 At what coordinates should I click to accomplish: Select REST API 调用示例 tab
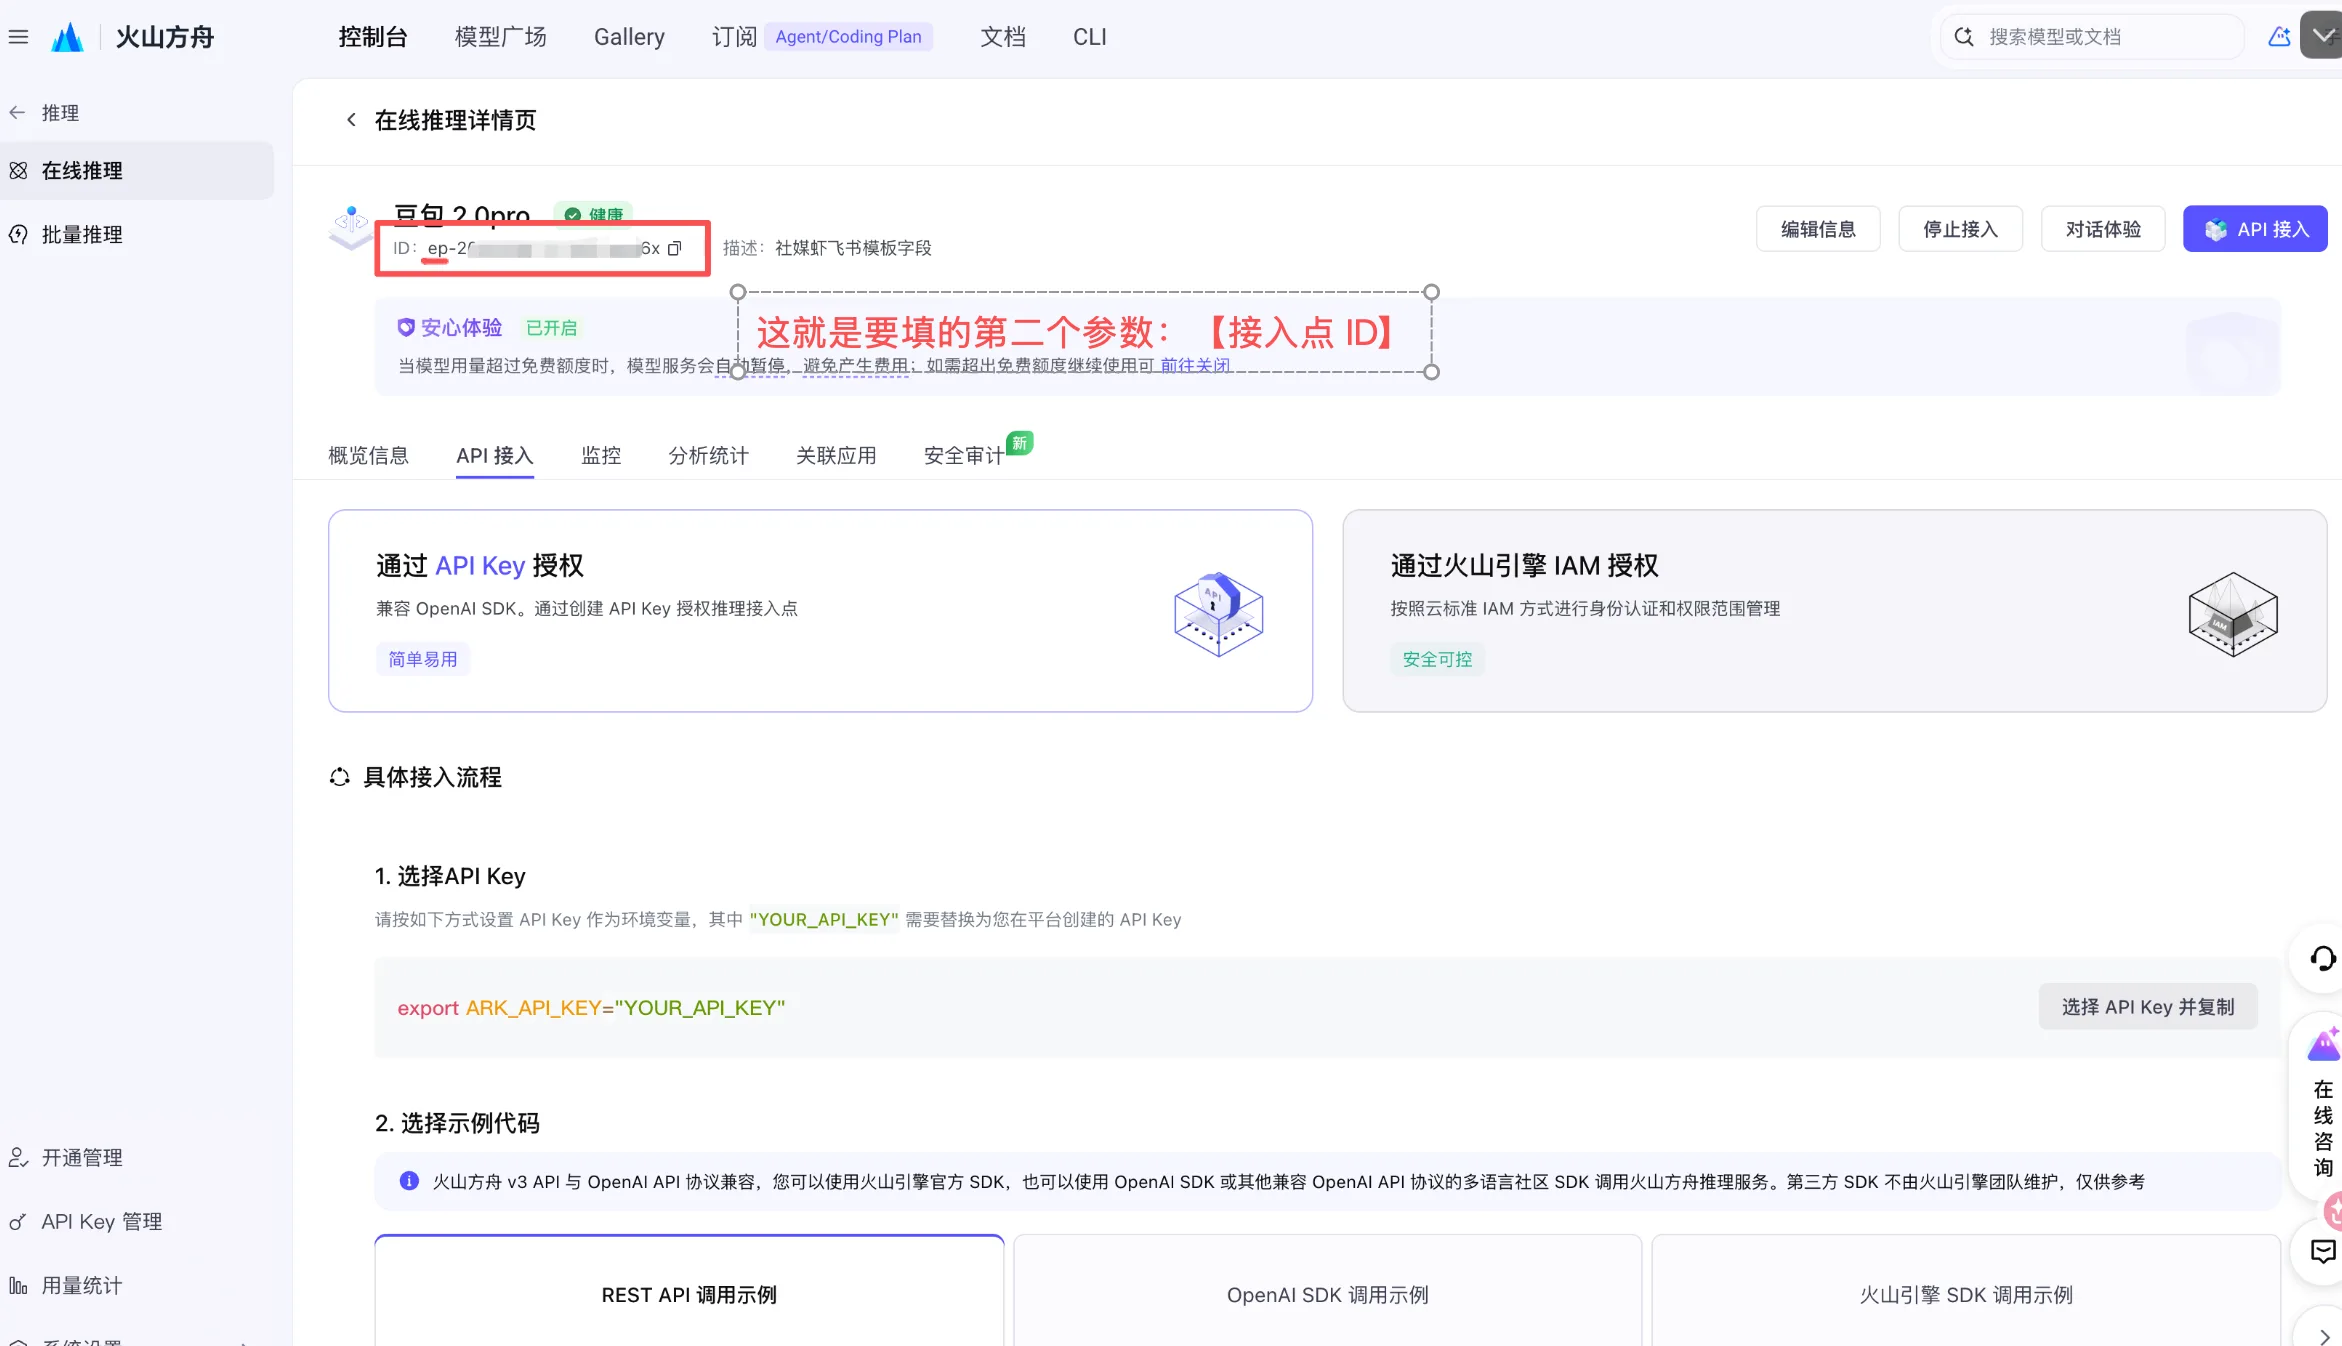click(x=689, y=1293)
